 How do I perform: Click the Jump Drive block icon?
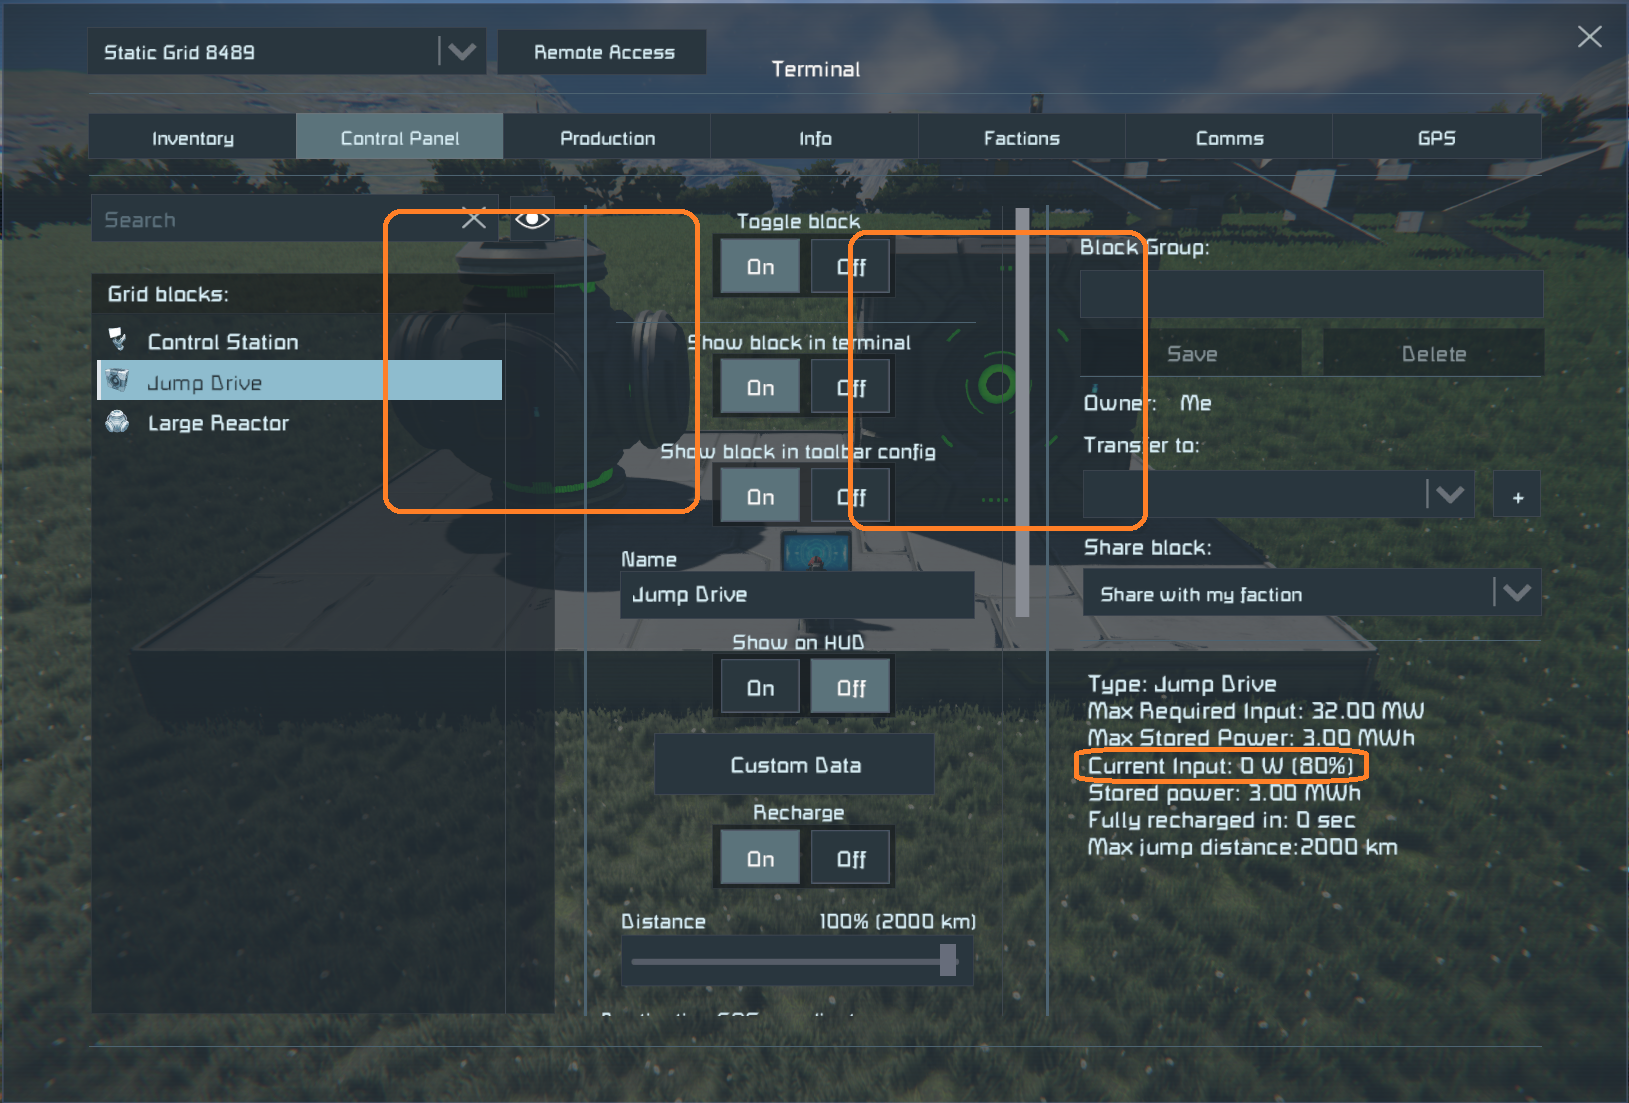pos(118,382)
